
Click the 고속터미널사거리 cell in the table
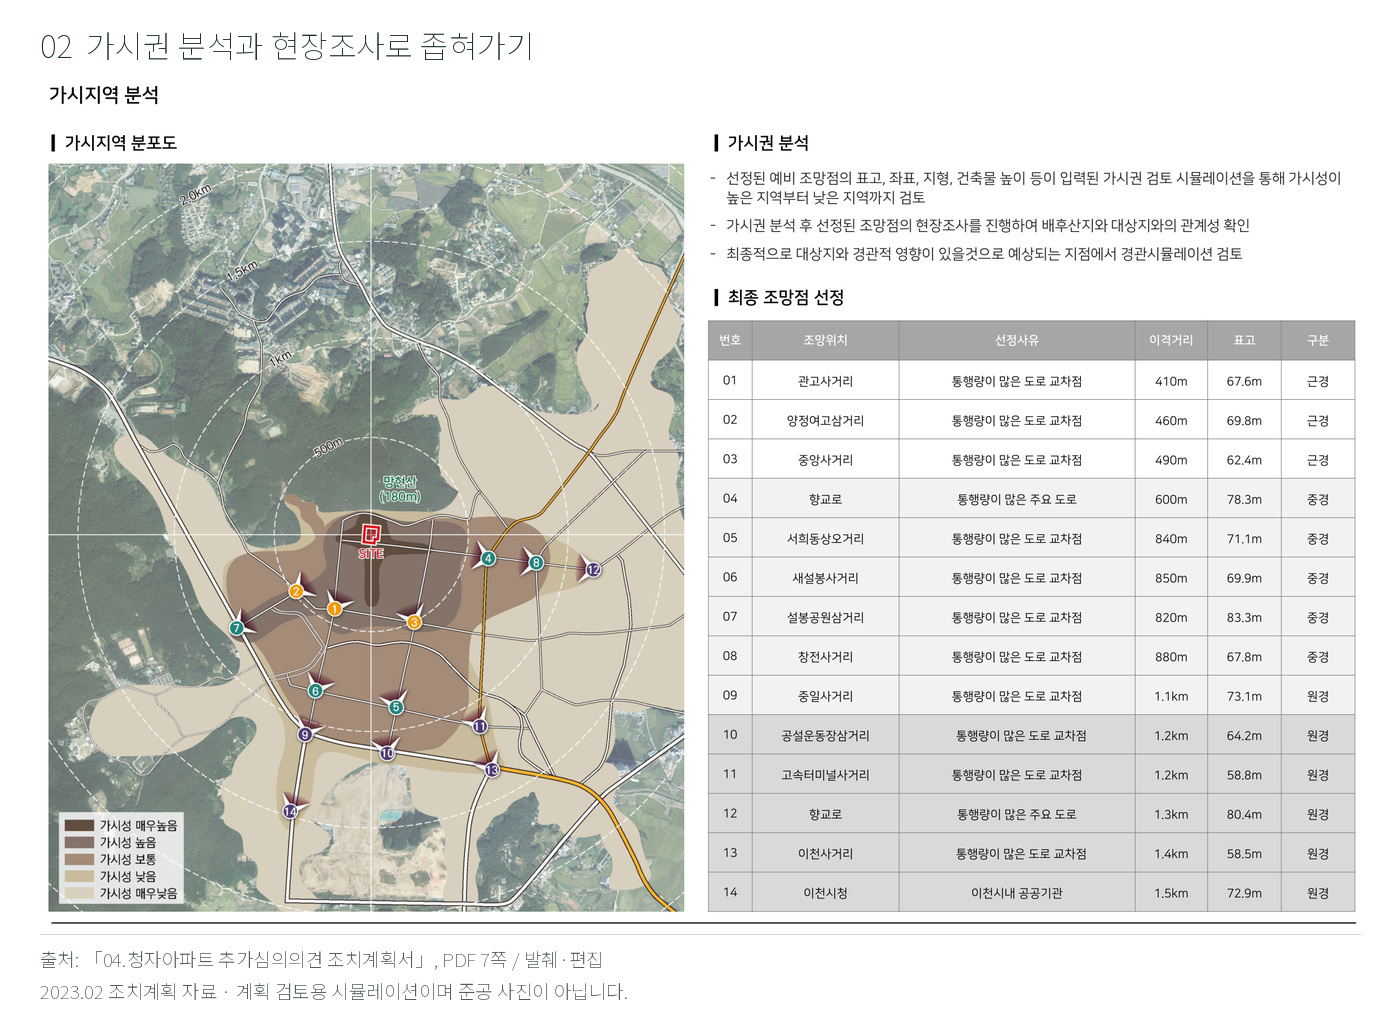click(825, 775)
